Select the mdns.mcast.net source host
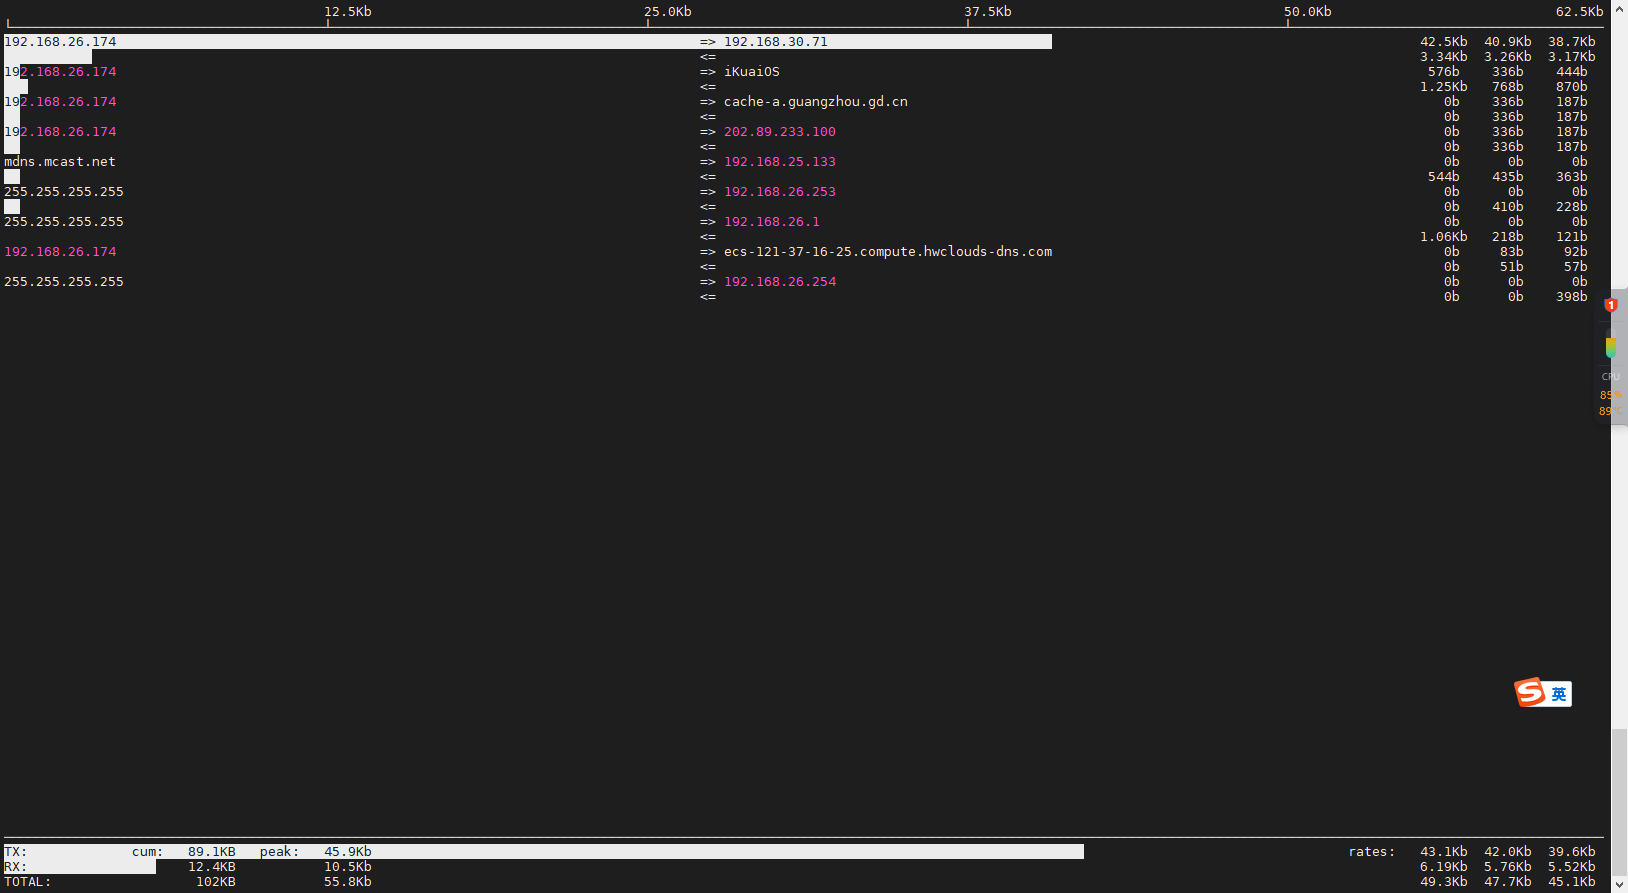 [x=60, y=161]
